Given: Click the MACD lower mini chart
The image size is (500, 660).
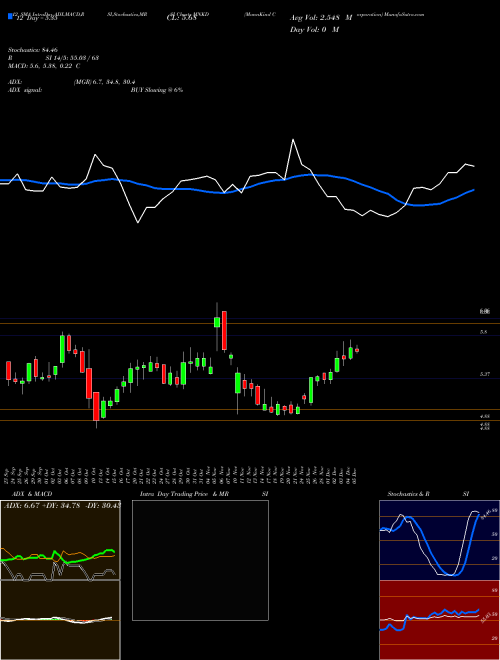Looking at the screenshot, I should click(60, 620).
